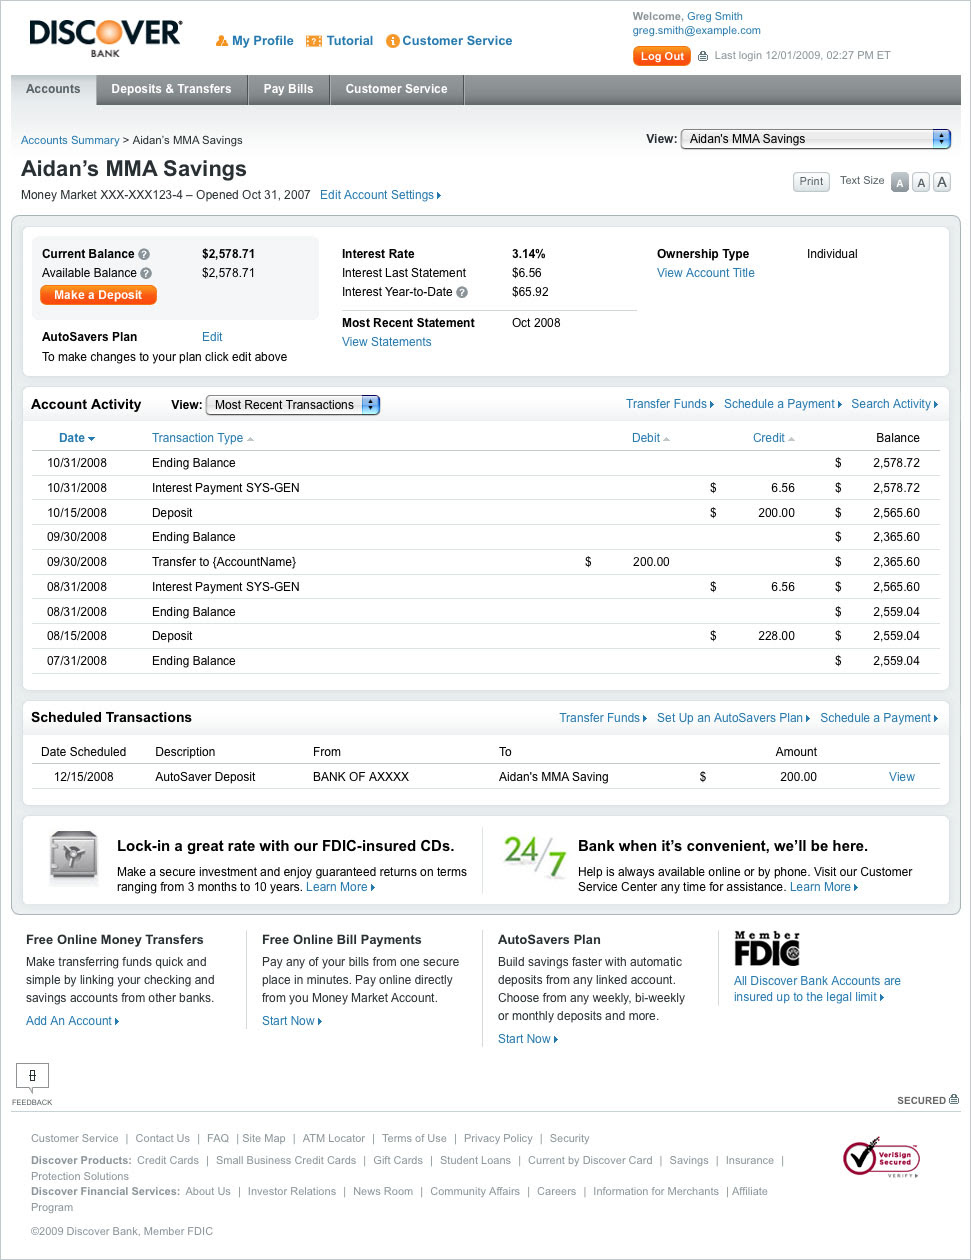Click help icon next to Current Balance
The width and height of the screenshot is (971, 1260).
coord(144,254)
